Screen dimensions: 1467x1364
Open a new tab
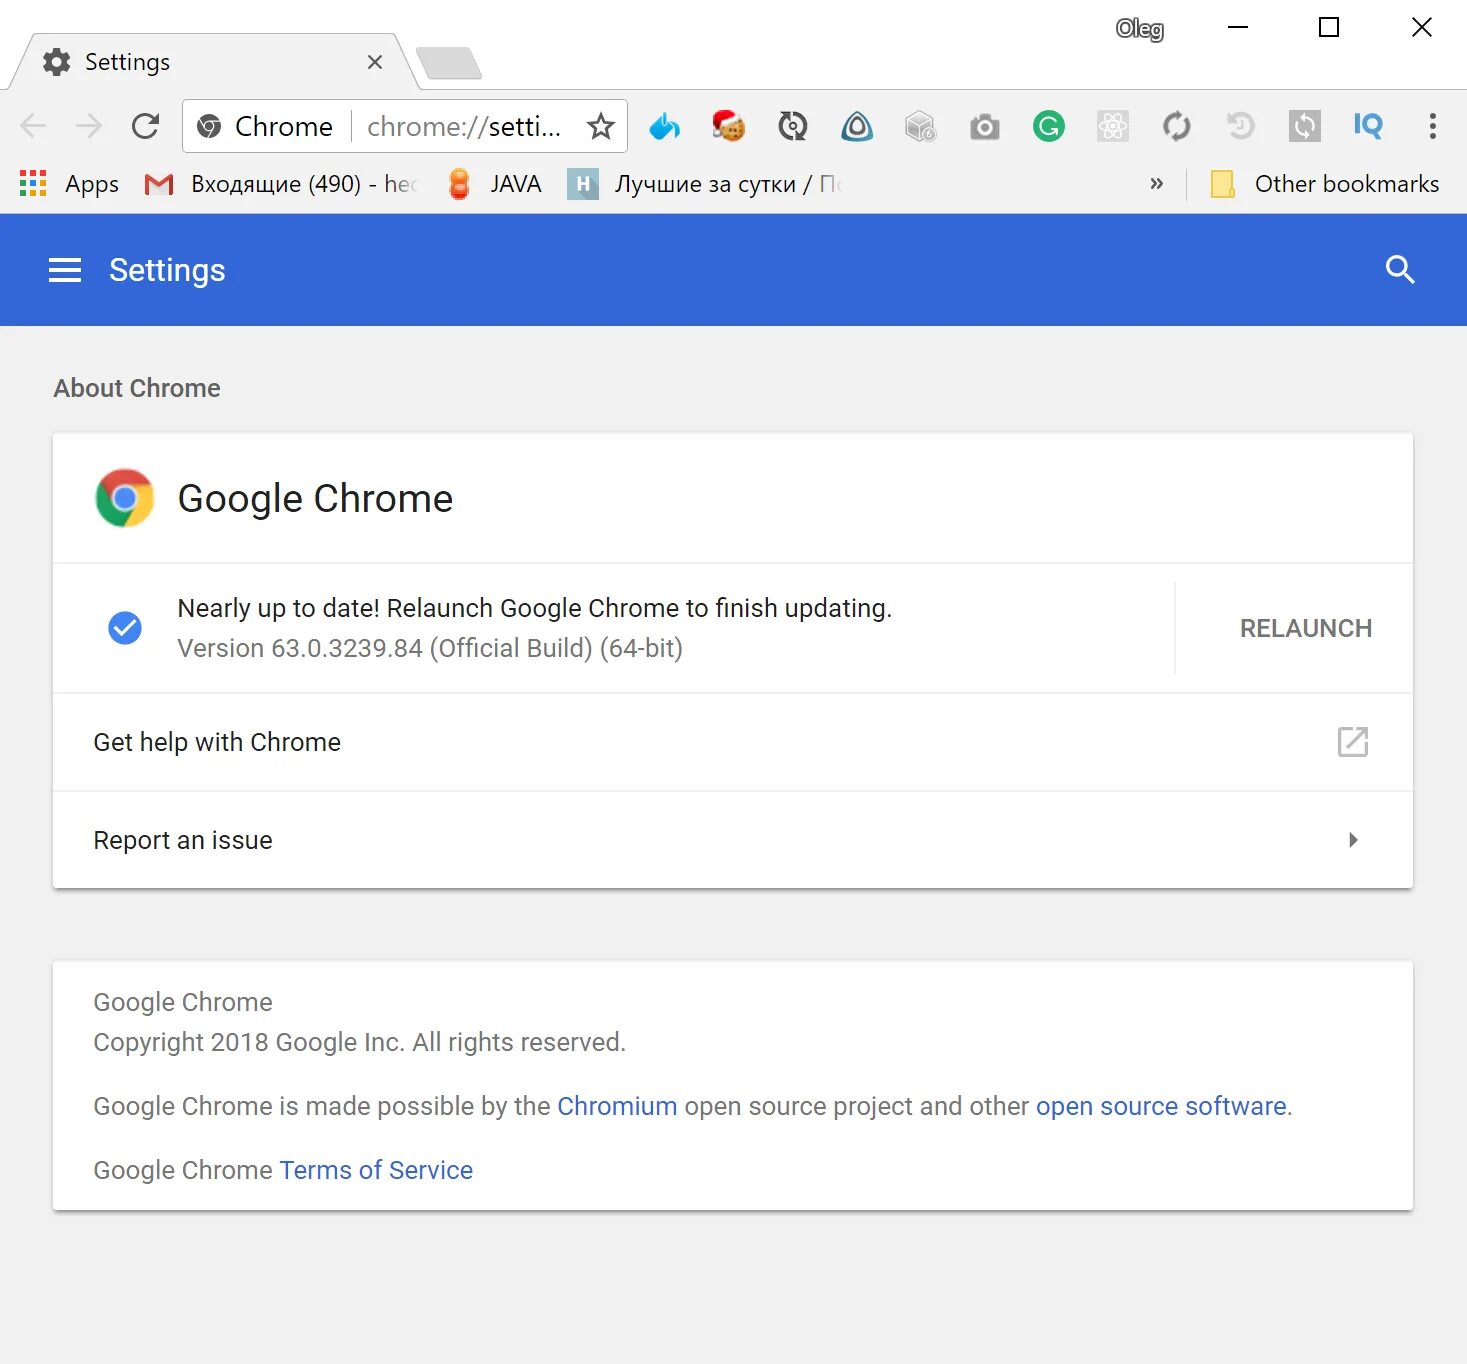(x=449, y=63)
